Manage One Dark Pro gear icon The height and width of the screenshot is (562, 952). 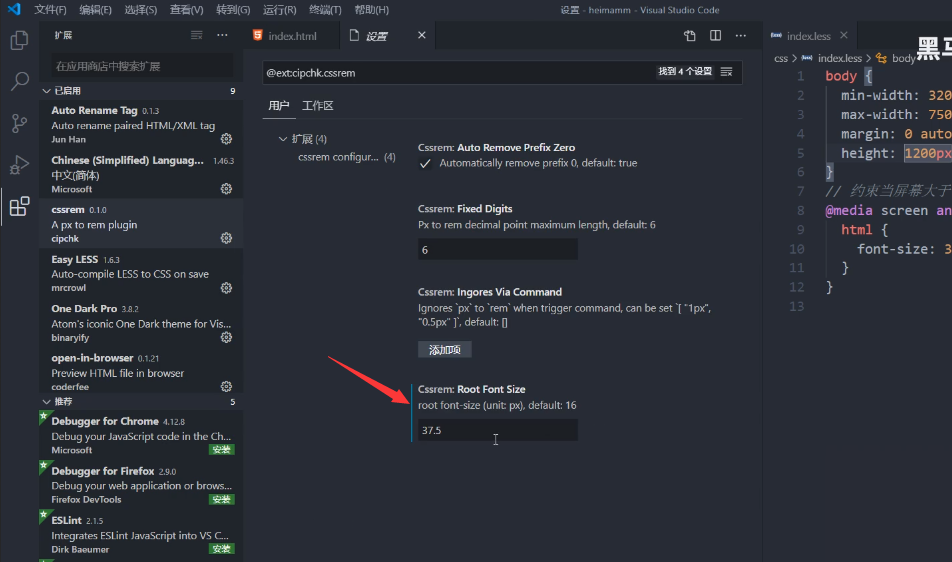(x=226, y=337)
